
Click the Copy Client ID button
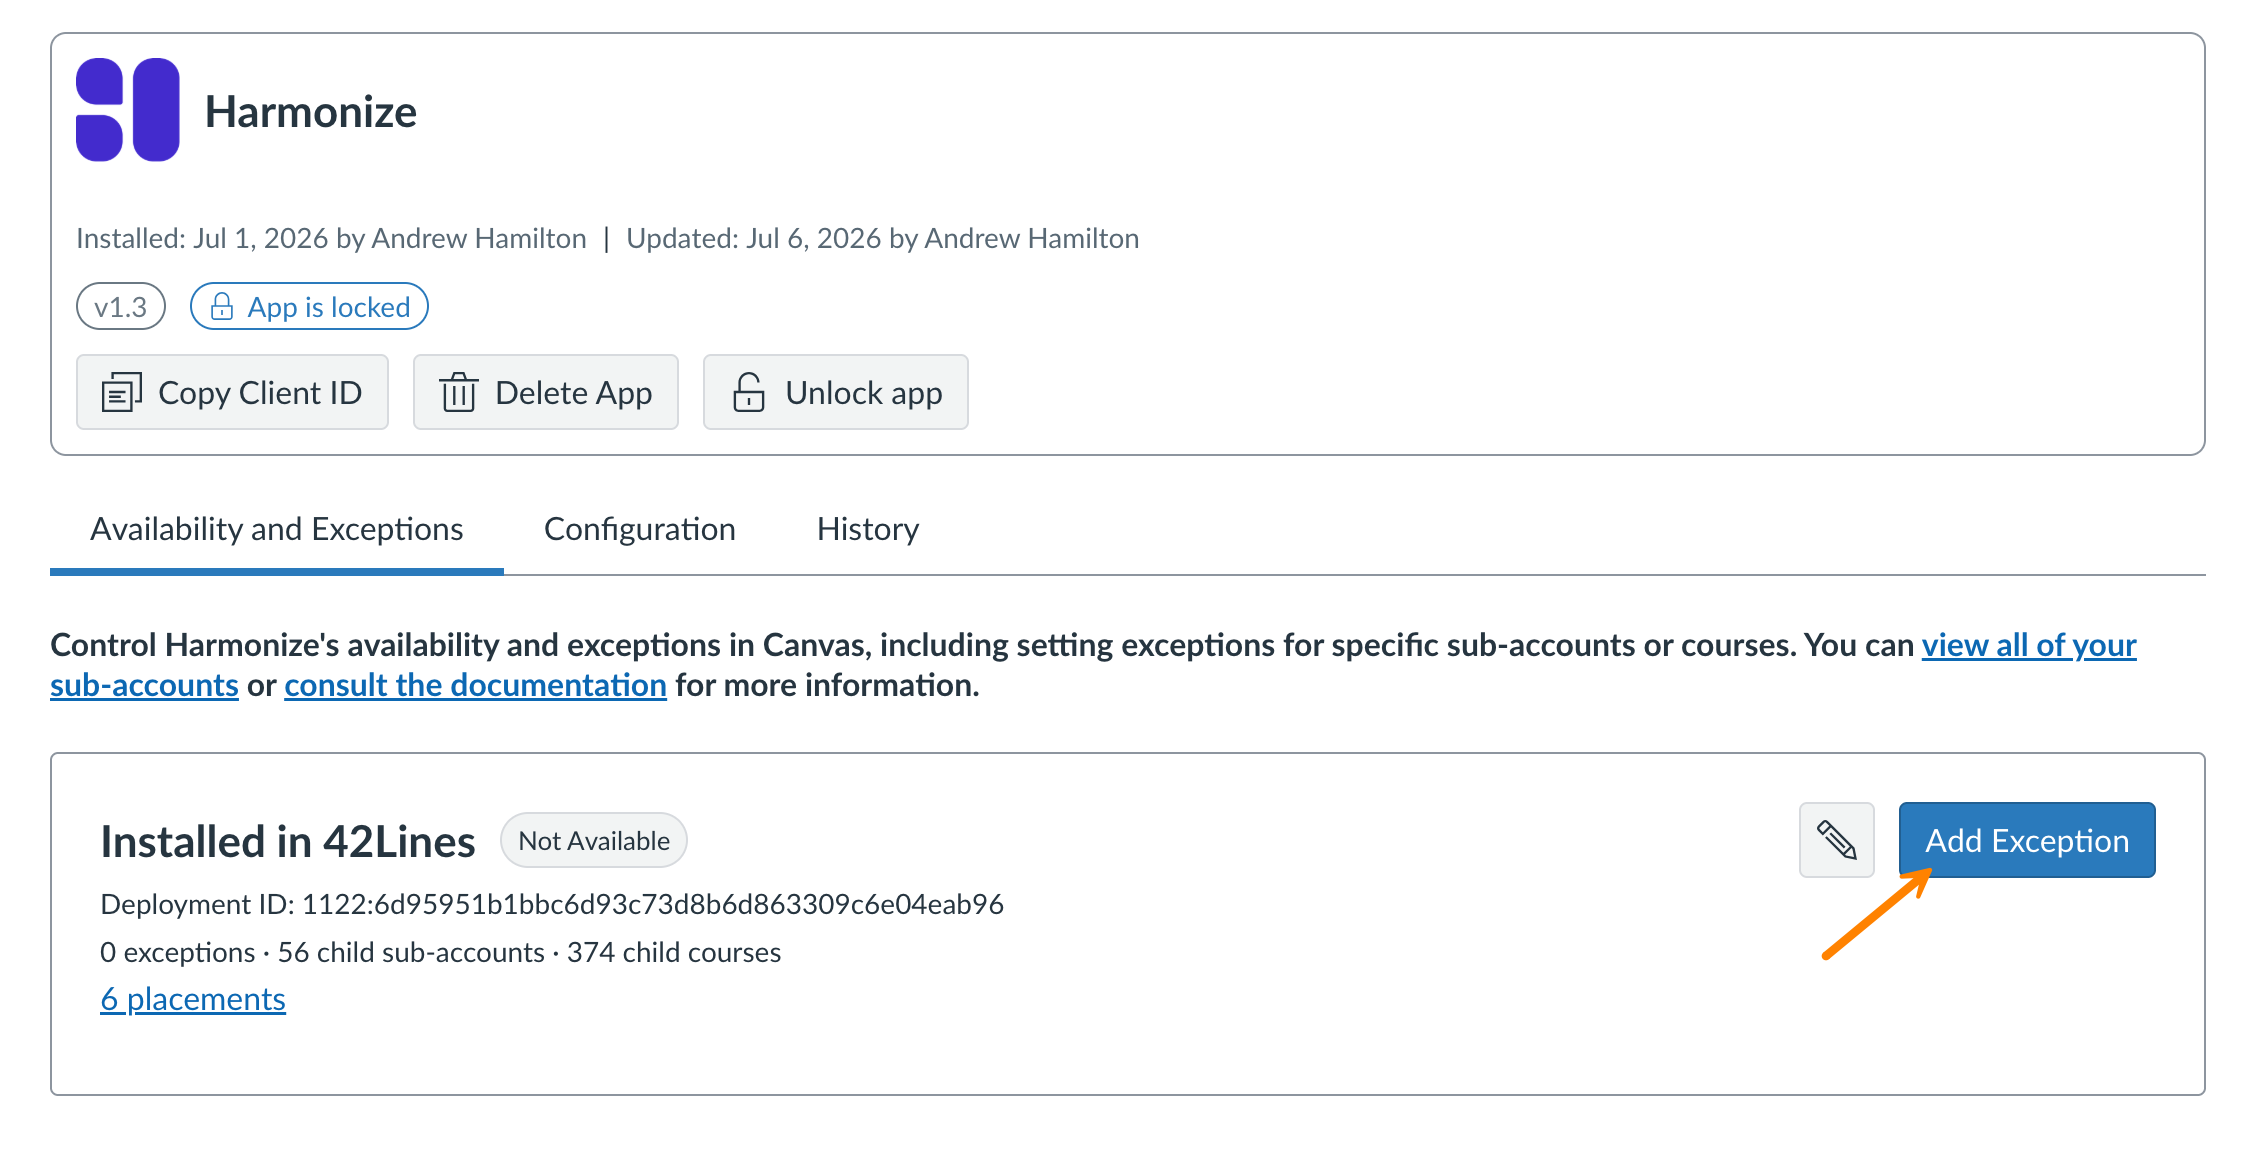click(232, 392)
